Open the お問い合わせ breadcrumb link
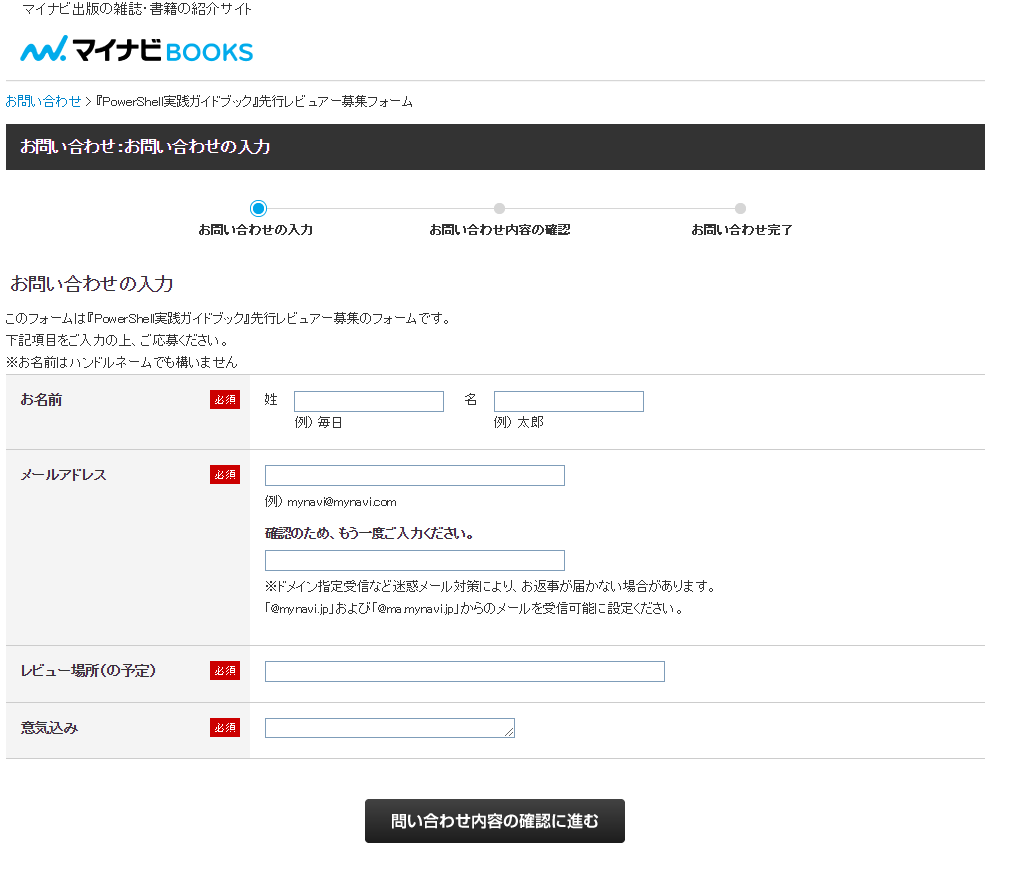The width and height of the screenshot is (1012, 875). [x=43, y=101]
